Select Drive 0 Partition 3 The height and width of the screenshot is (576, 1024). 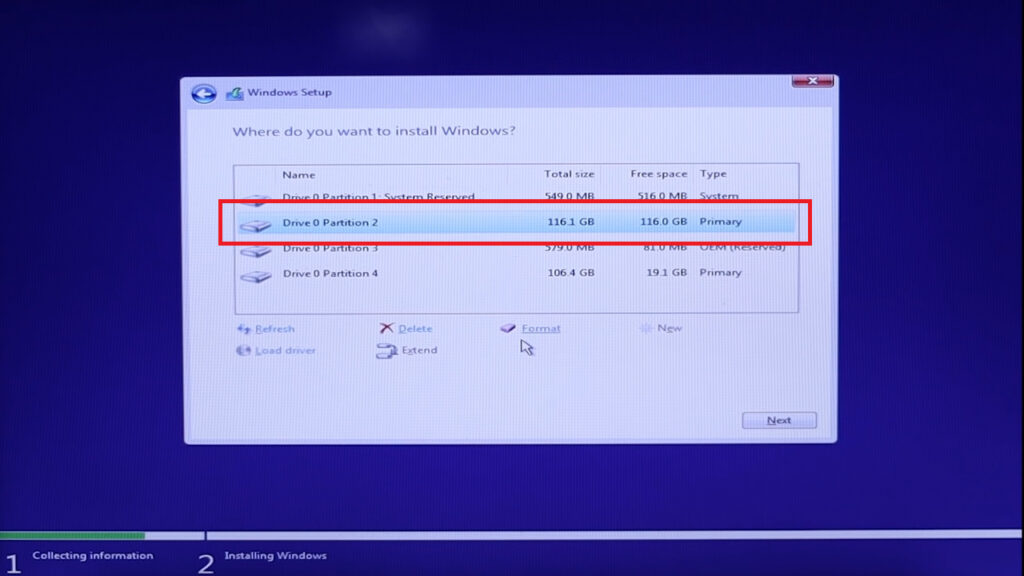(x=450, y=248)
